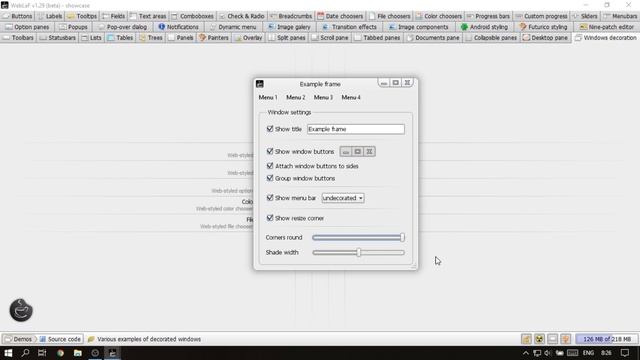Toggle the Show title checkbox
This screenshot has height=360, width=640.
(x=270, y=129)
